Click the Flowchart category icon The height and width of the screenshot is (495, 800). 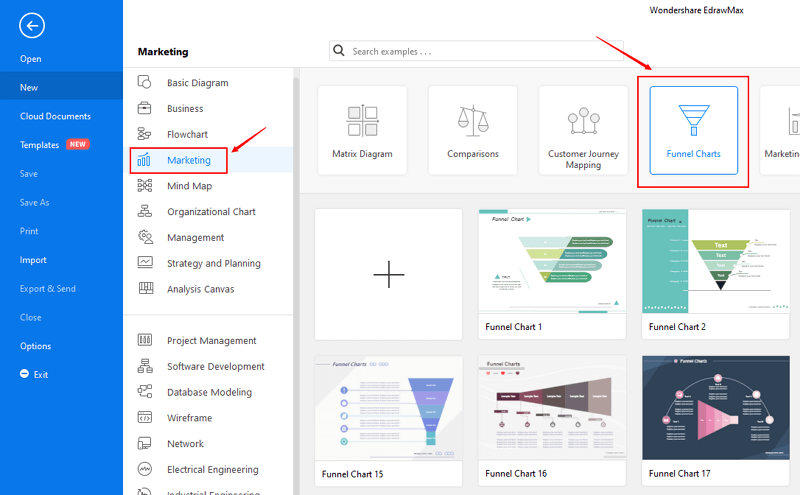(x=144, y=134)
